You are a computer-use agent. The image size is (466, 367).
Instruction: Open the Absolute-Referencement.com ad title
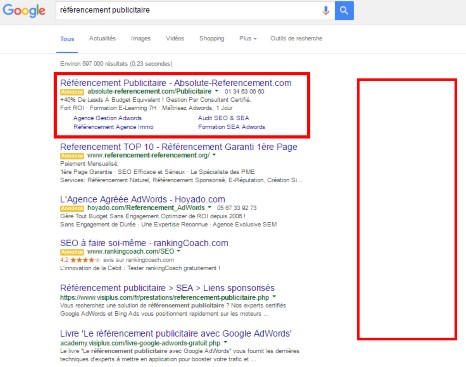pos(176,83)
